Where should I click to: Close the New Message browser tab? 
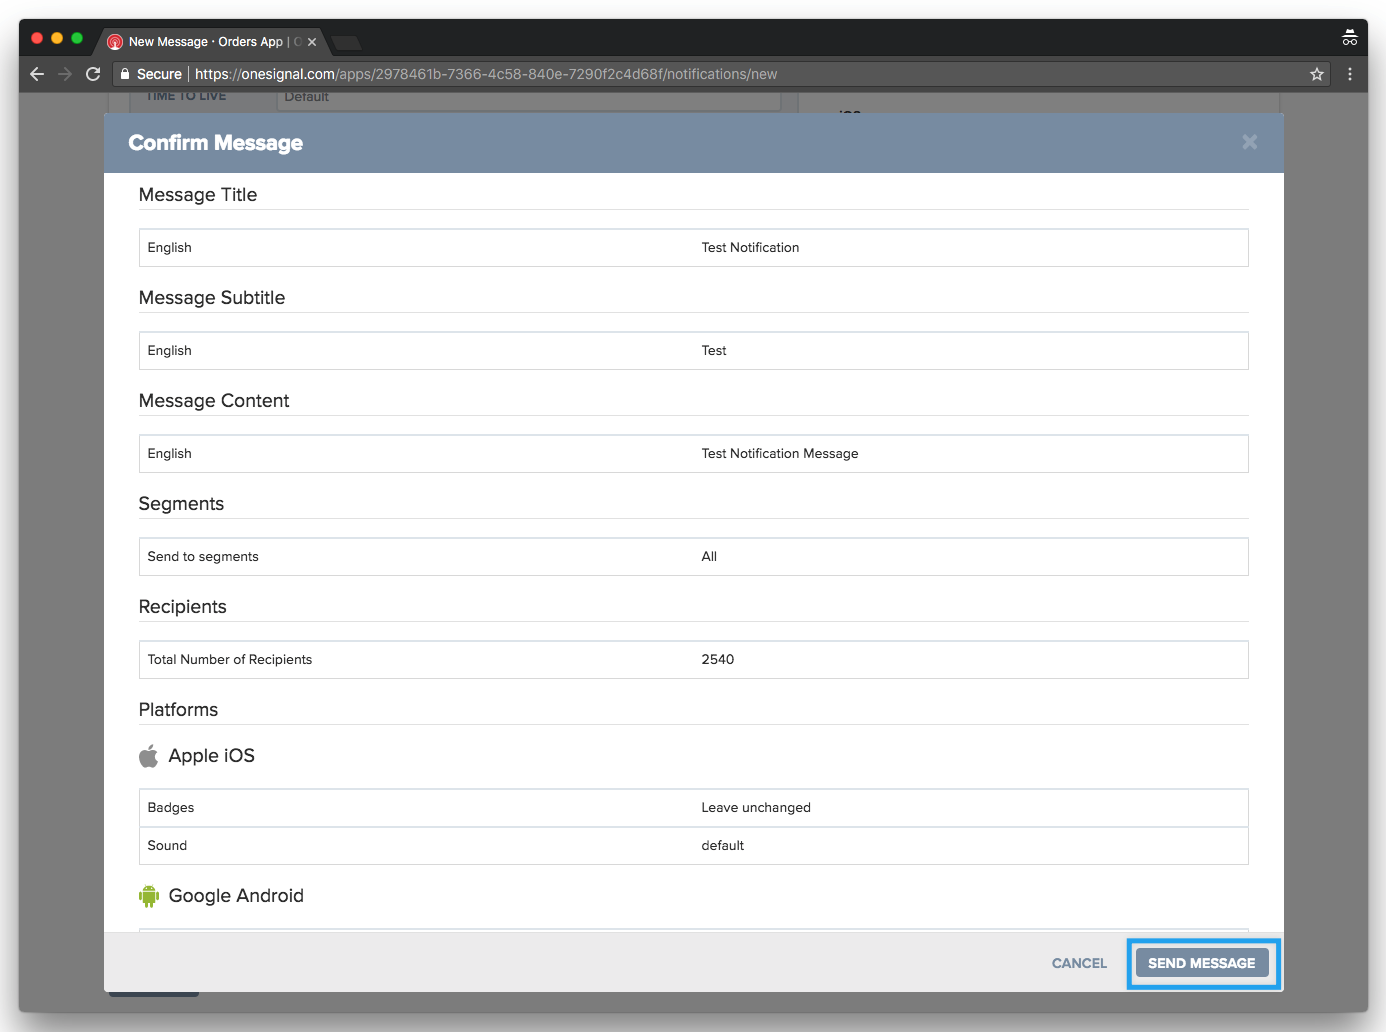point(312,42)
